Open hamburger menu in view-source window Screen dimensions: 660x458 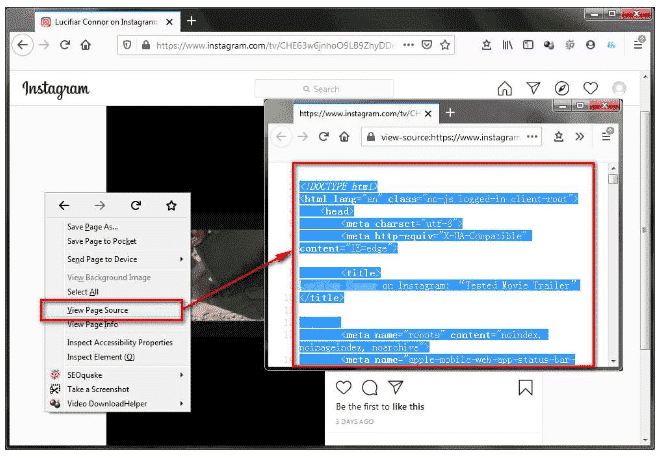[606, 136]
